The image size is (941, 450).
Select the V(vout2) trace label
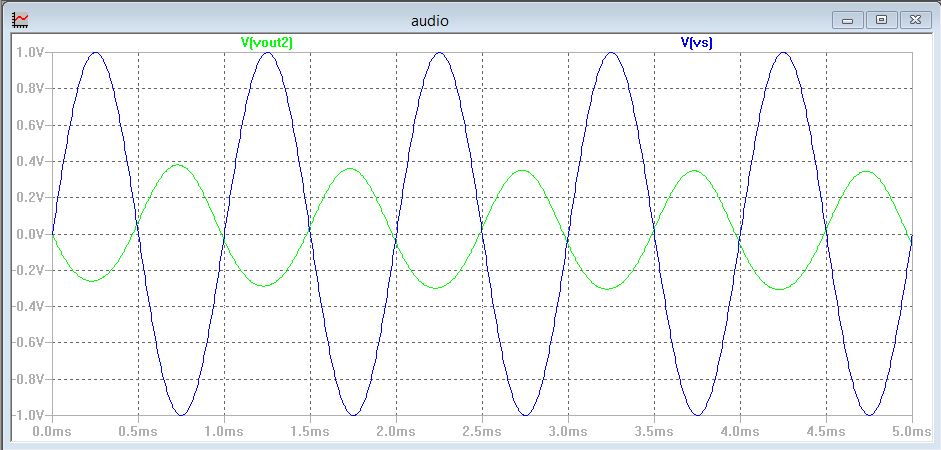click(266, 43)
